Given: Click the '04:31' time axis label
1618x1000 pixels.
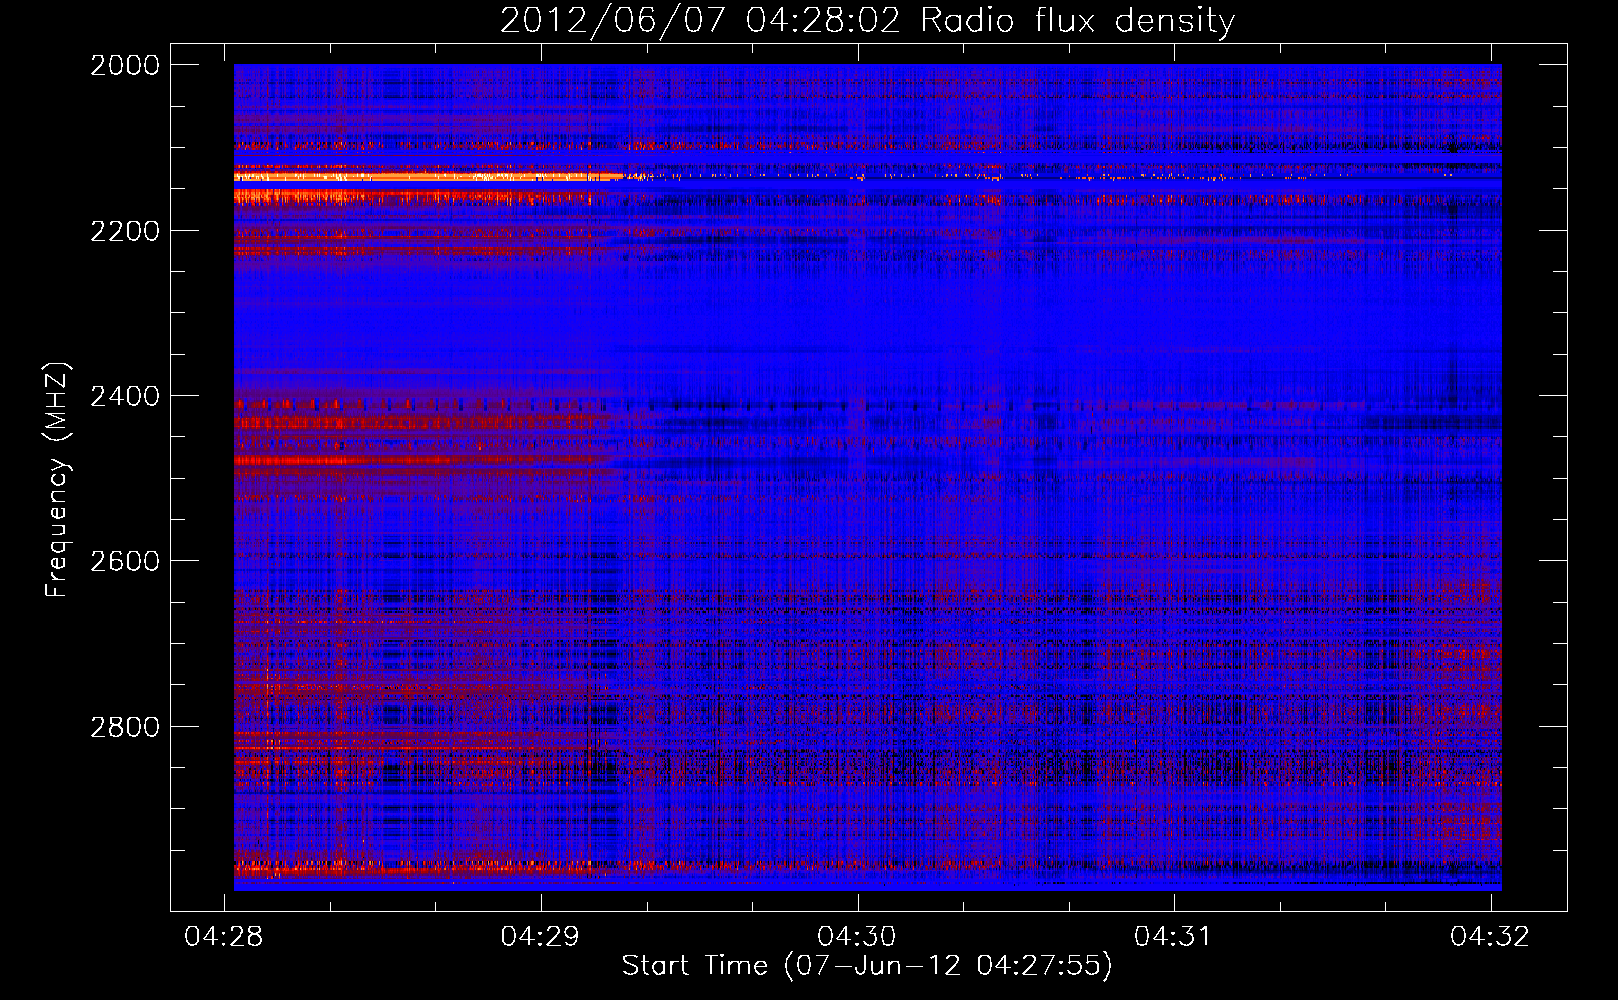Looking at the screenshot, I should click(x=1173, y=936).
